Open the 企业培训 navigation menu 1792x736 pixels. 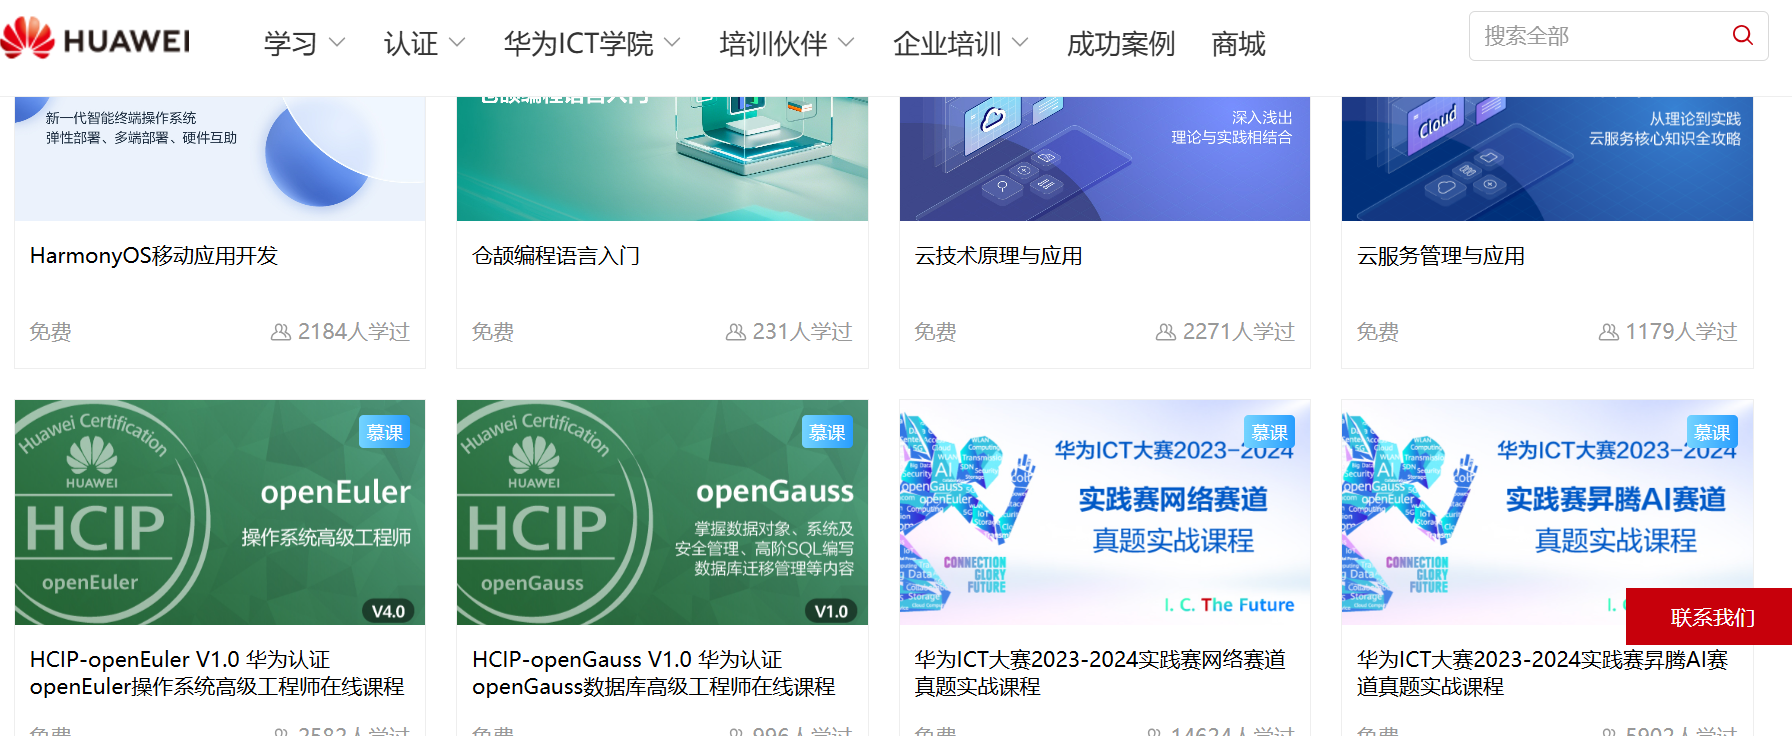click(x=948, y=44)
